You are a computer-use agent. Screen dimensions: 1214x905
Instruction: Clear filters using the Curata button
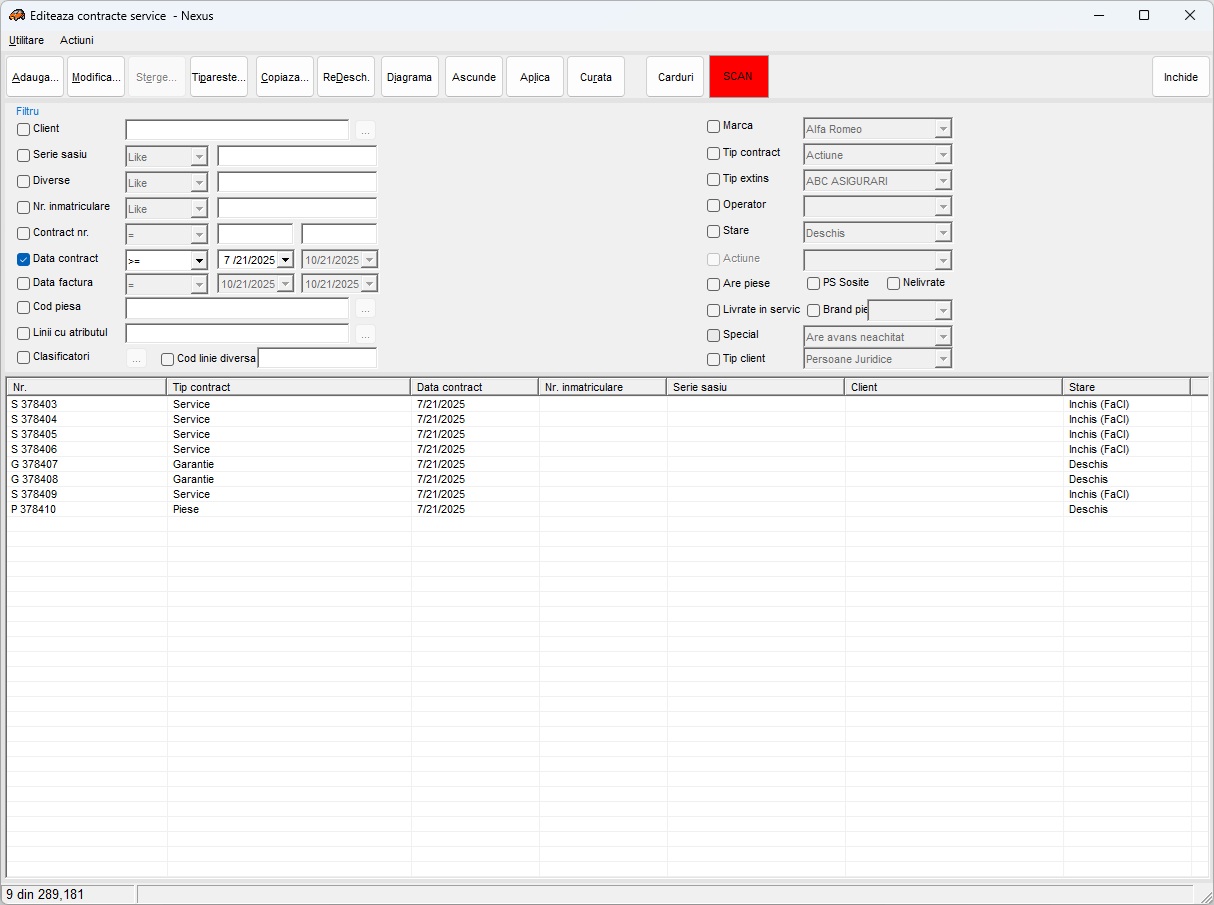[596, 77]
